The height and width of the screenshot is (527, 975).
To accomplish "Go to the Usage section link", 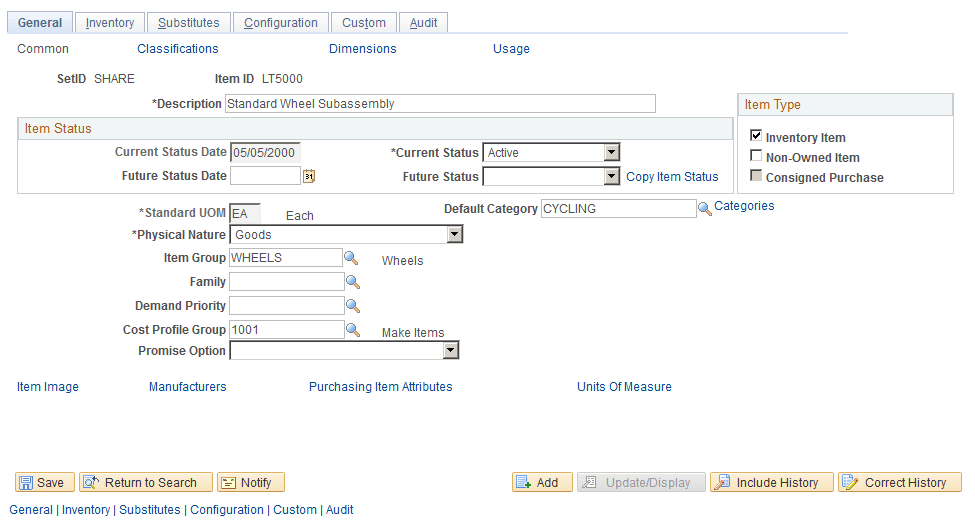I will [x=511, y=48].
